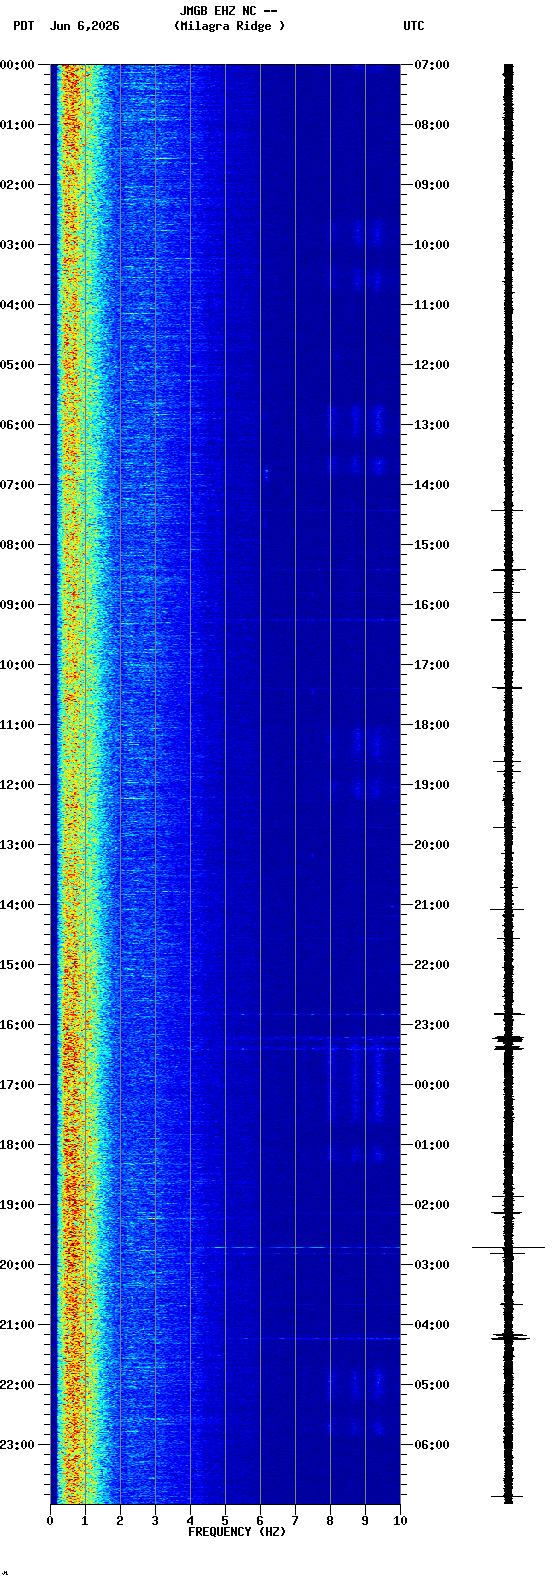Click the UTC '12:00' time label
Viewport: 552px width, 1584px height.
432,365
